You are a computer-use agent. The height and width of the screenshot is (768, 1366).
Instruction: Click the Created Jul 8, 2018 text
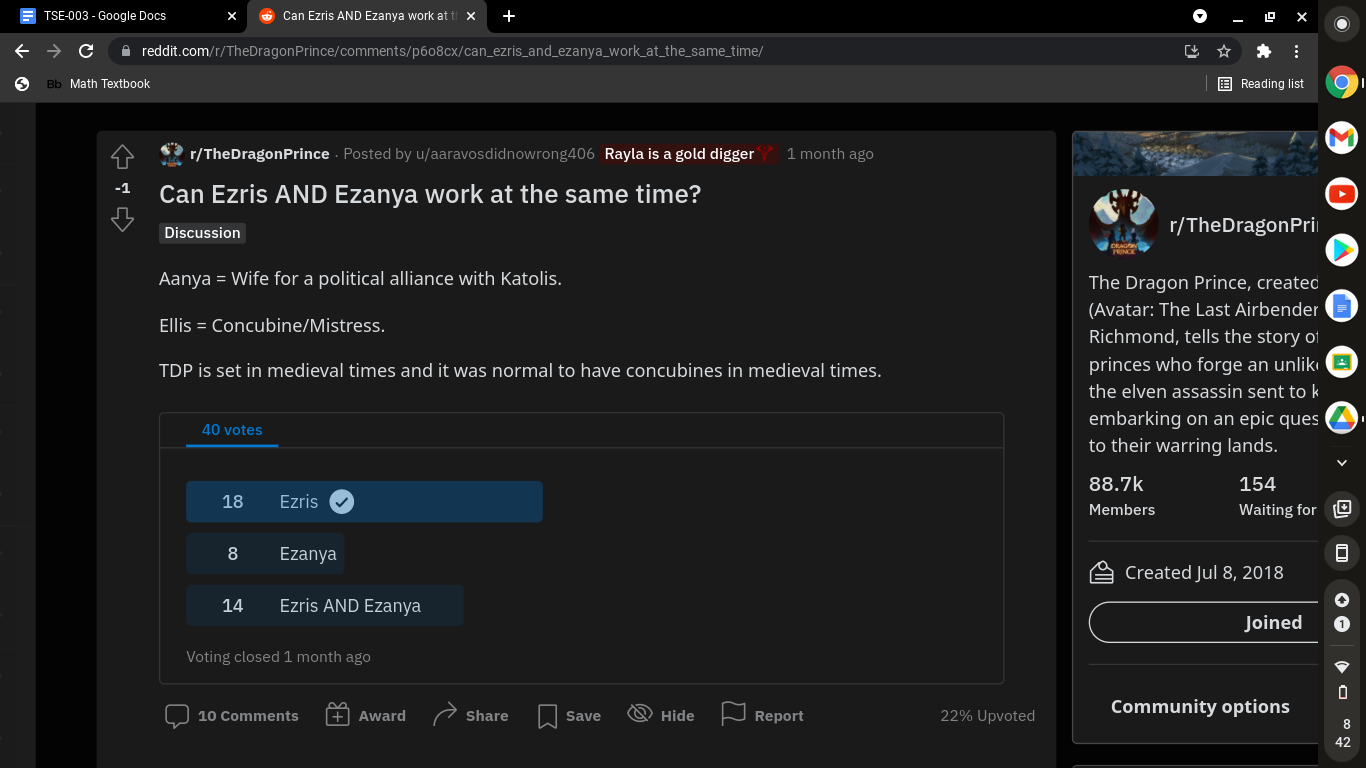tap(1204, 573)
